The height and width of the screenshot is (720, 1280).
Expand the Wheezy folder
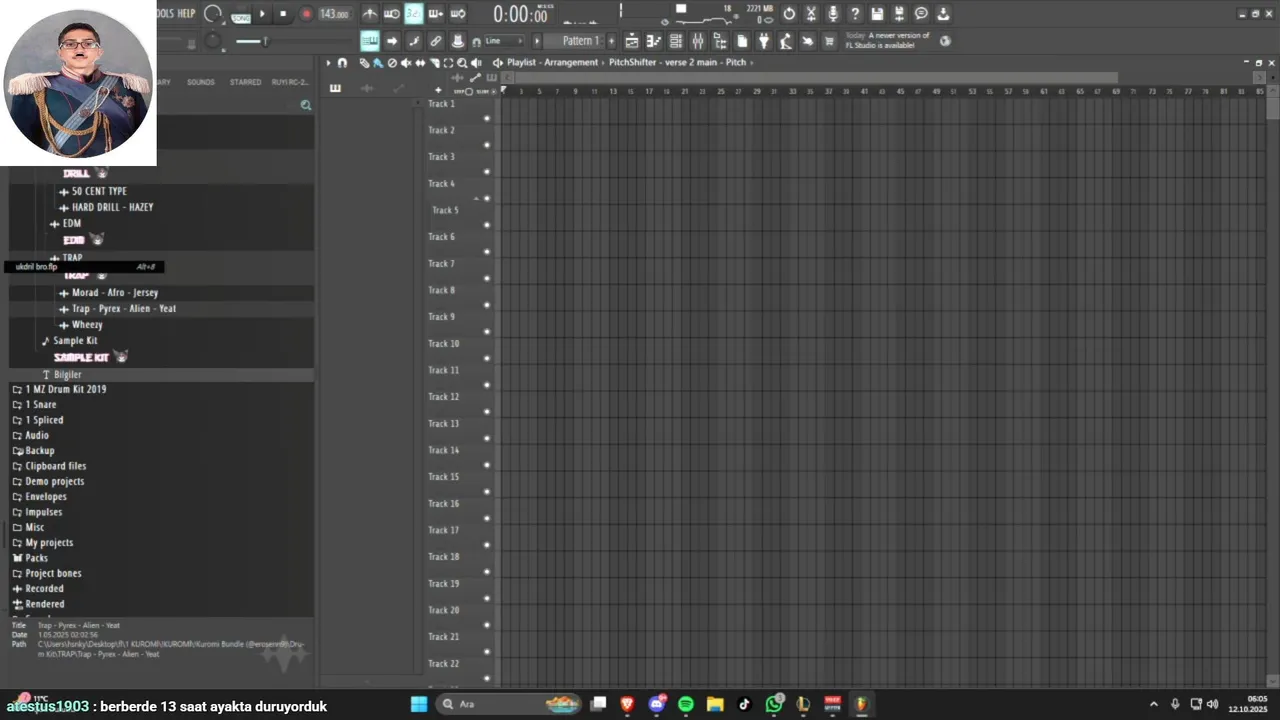tap(87, 325)
